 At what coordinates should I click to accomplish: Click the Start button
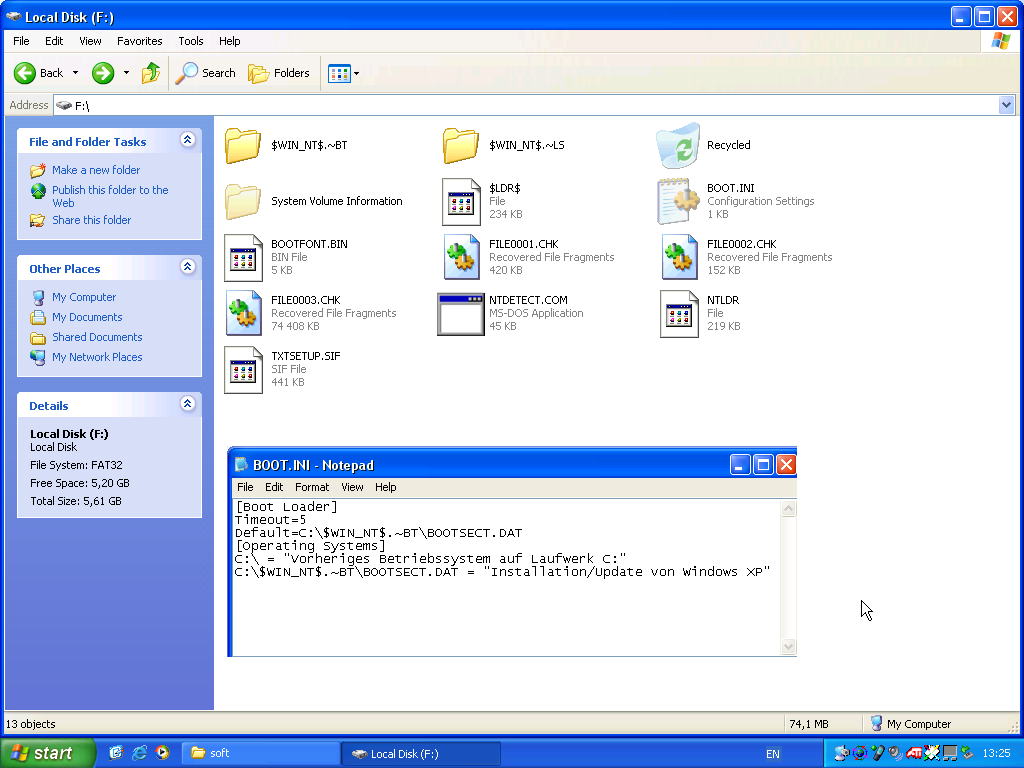[48, 753]
